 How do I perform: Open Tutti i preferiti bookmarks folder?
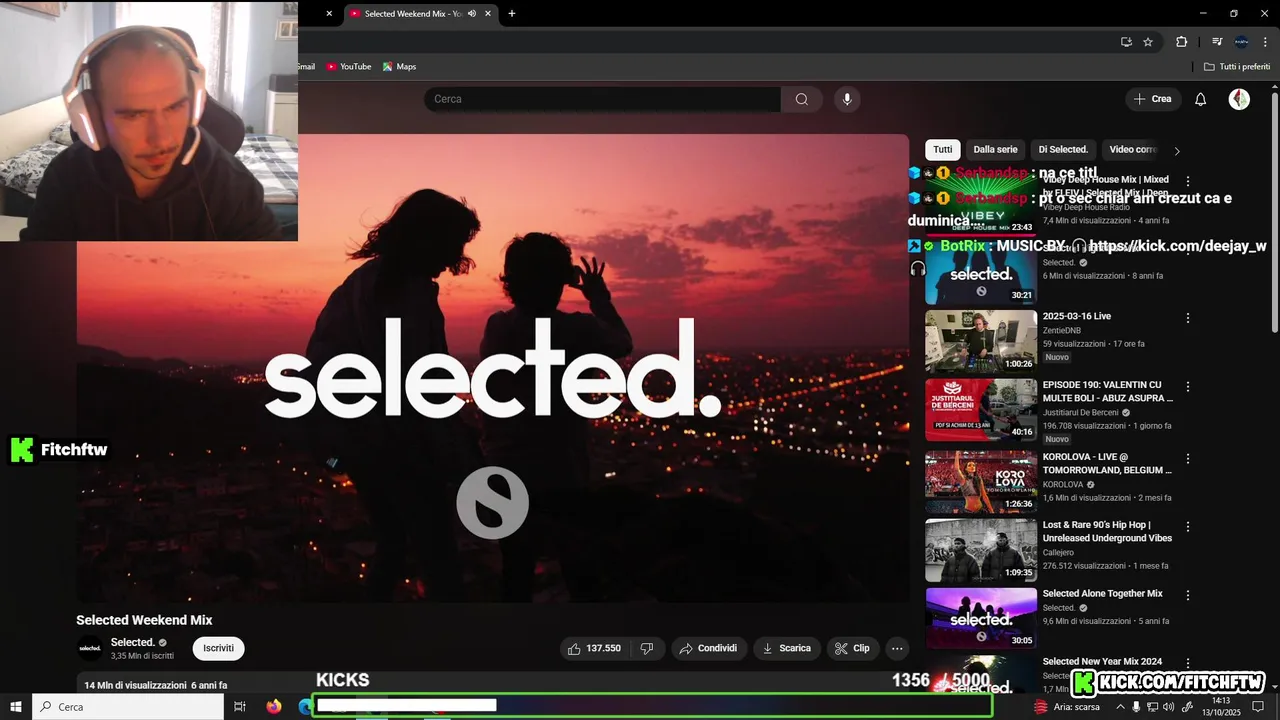click(1237, 67)
